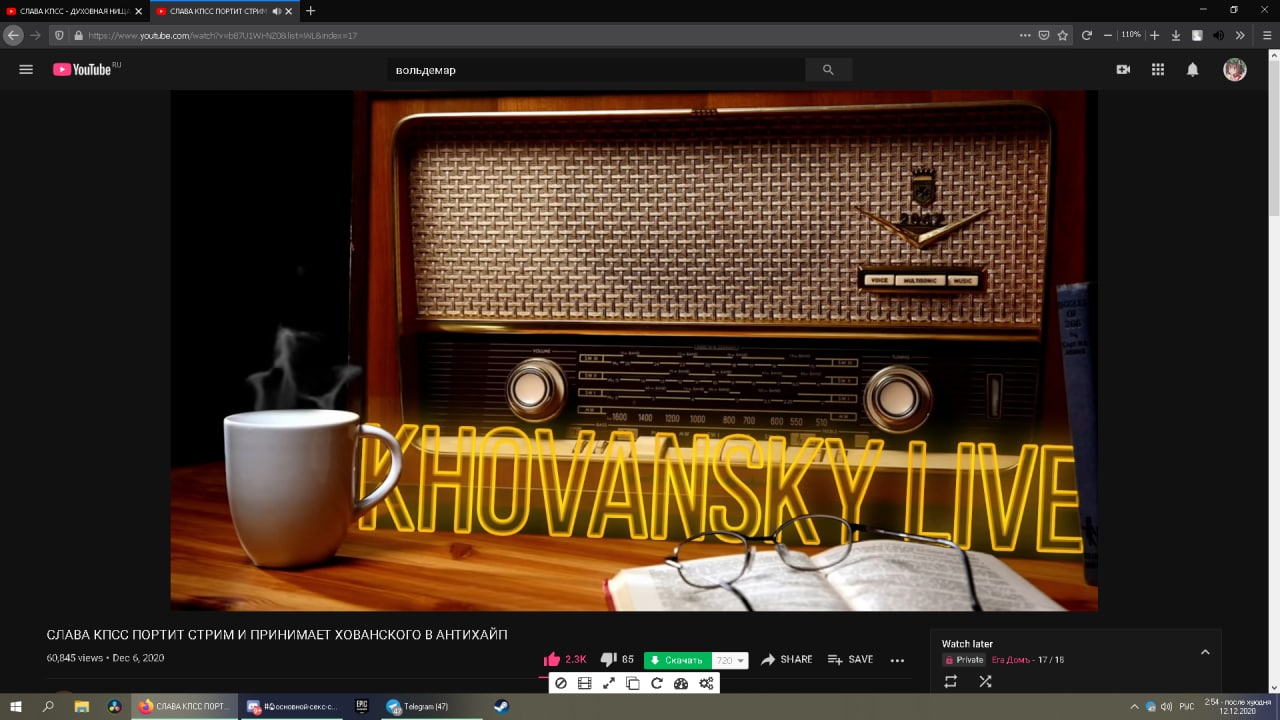Click in the YouTube search field
The height and width of the screenshot is (720, 1280).
tap(596, 70)
